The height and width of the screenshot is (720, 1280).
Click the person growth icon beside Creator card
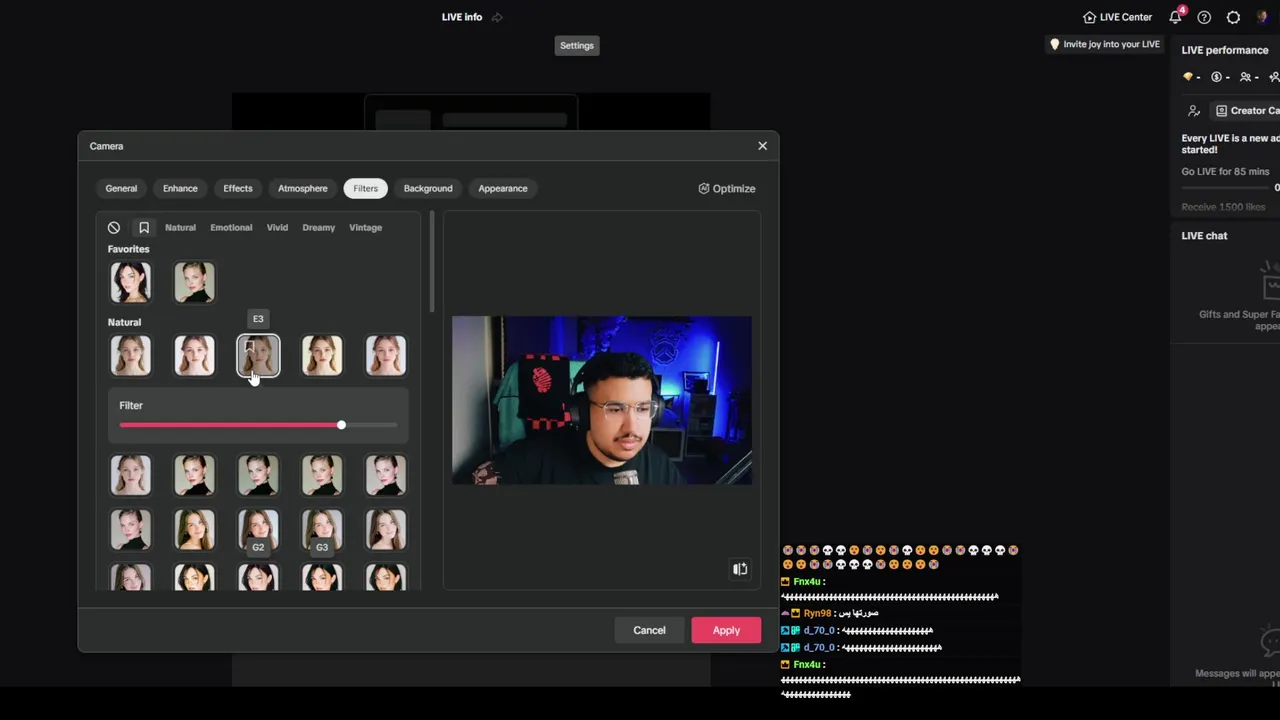click(1194, 111)
